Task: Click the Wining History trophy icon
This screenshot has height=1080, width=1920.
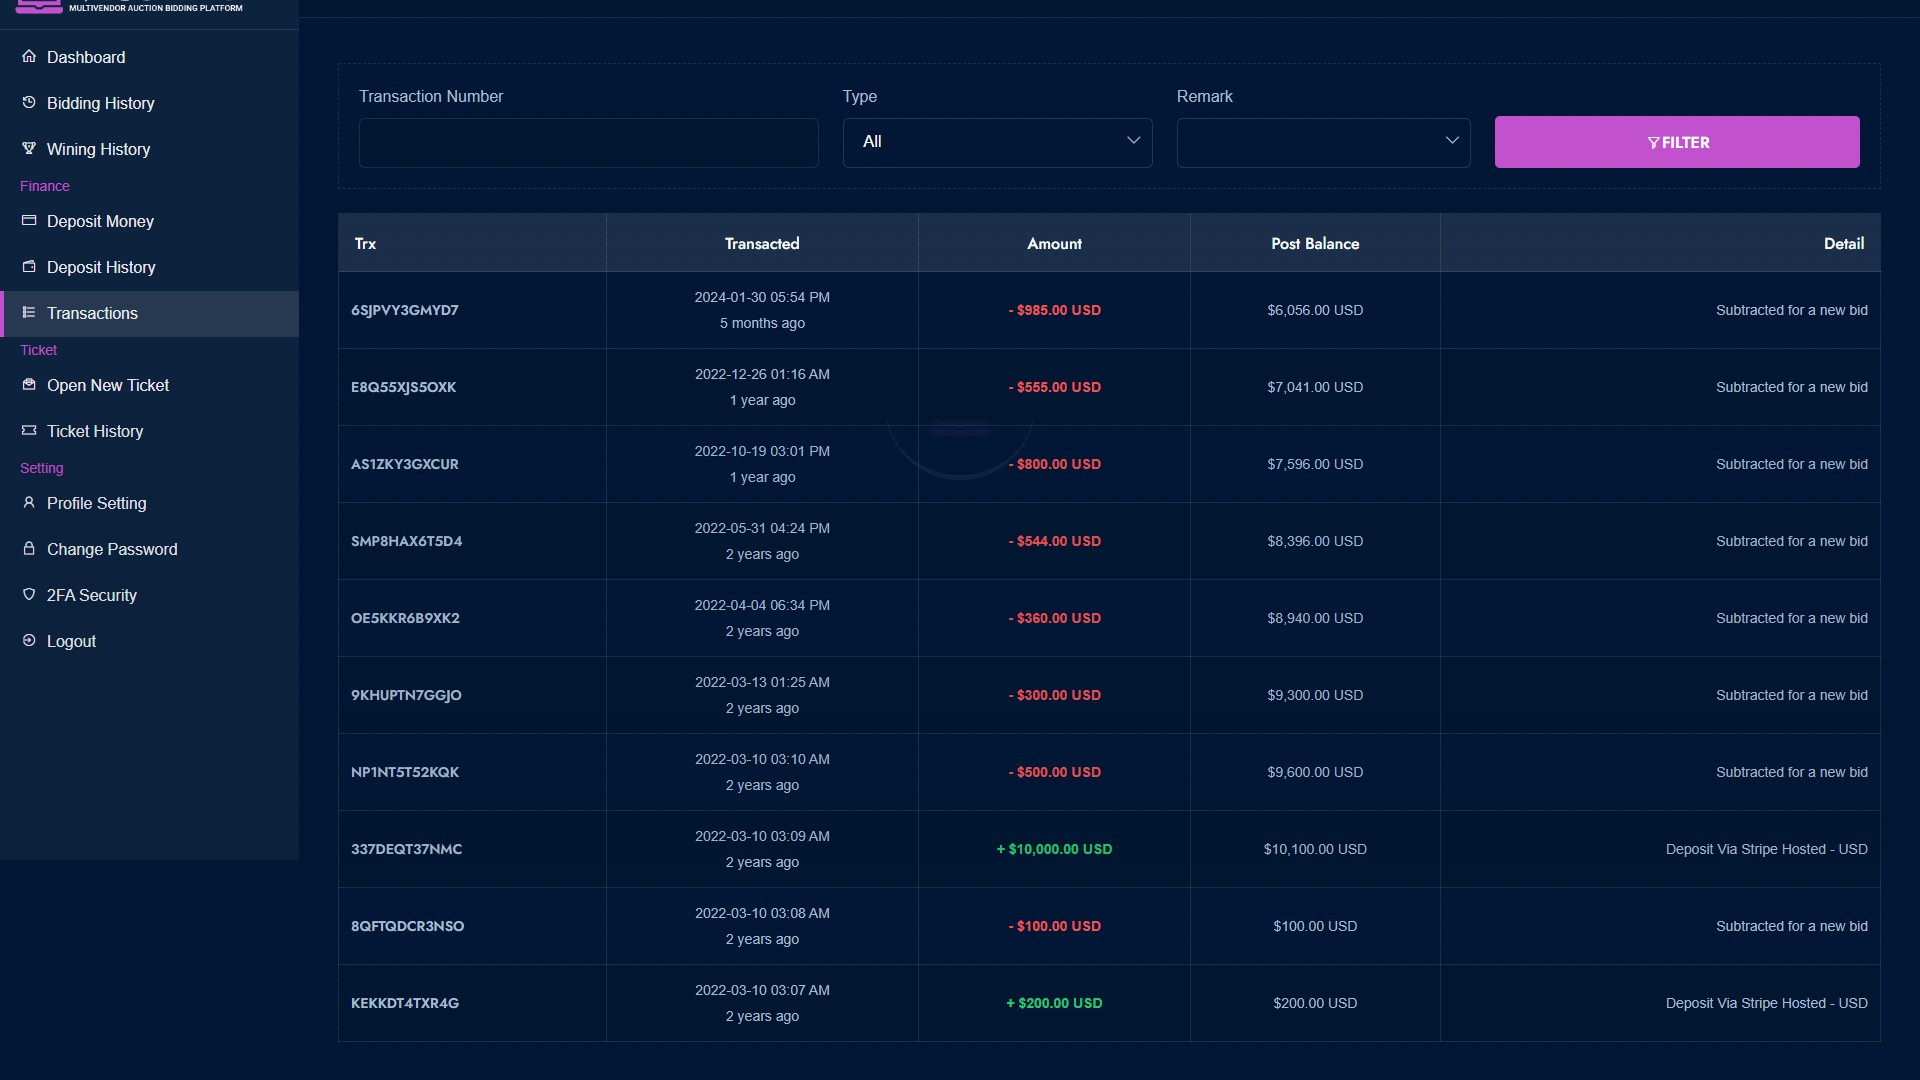Action: 29,148
